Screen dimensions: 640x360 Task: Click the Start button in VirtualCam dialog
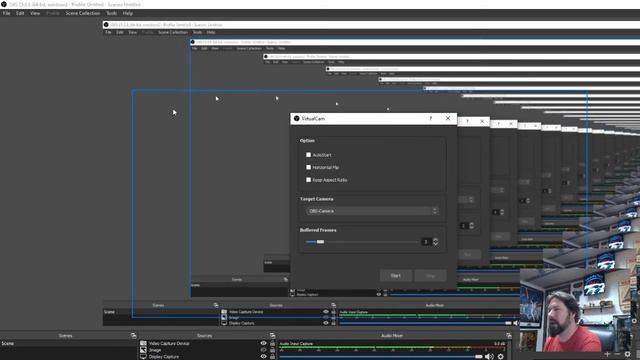[x=396, y=276]
